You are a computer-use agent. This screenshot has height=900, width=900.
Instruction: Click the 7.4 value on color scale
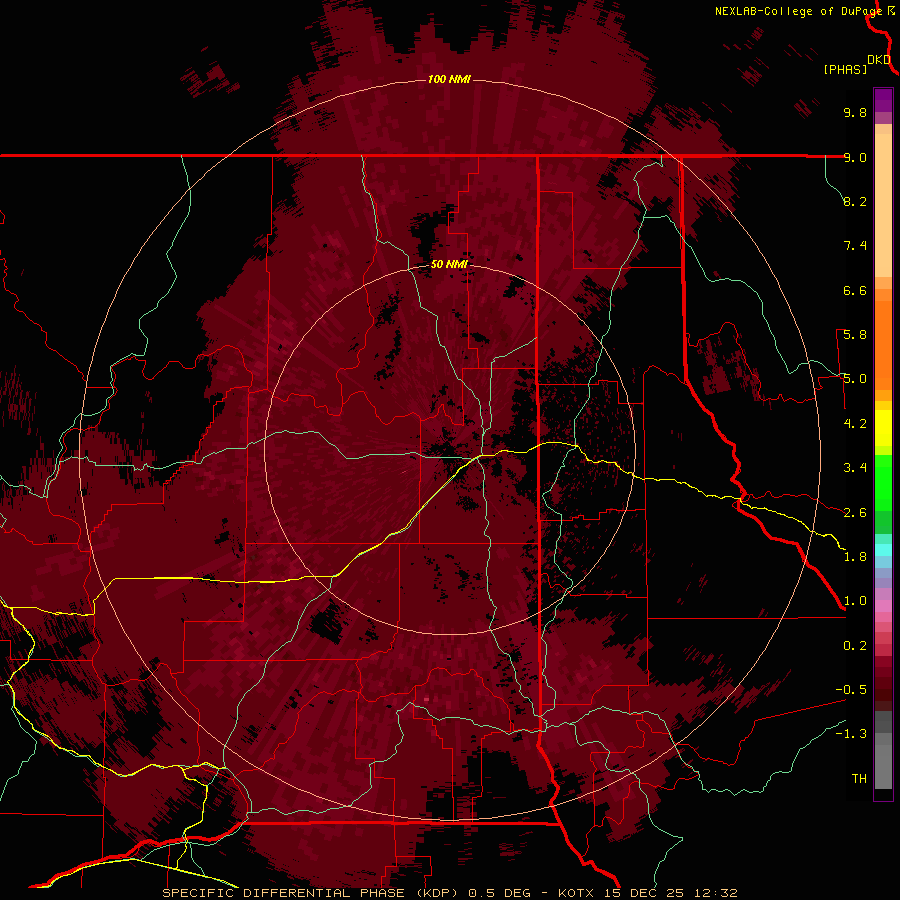[855, 246]
